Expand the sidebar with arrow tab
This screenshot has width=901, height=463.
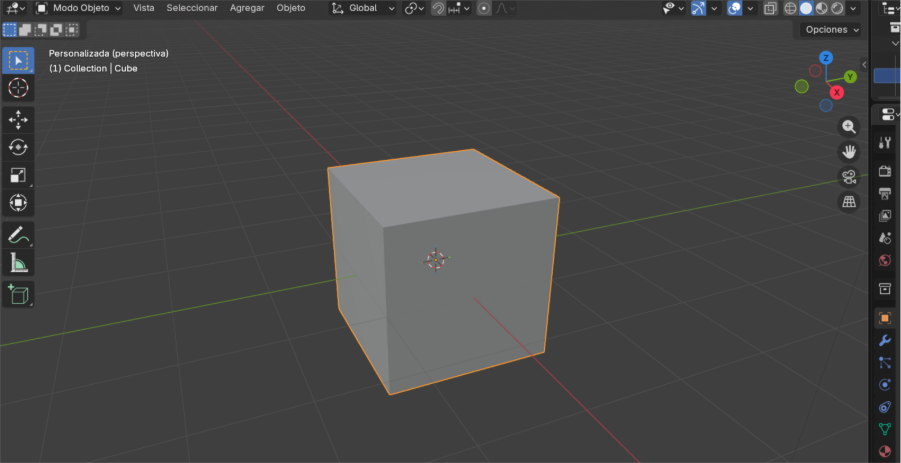coord(864,64)
